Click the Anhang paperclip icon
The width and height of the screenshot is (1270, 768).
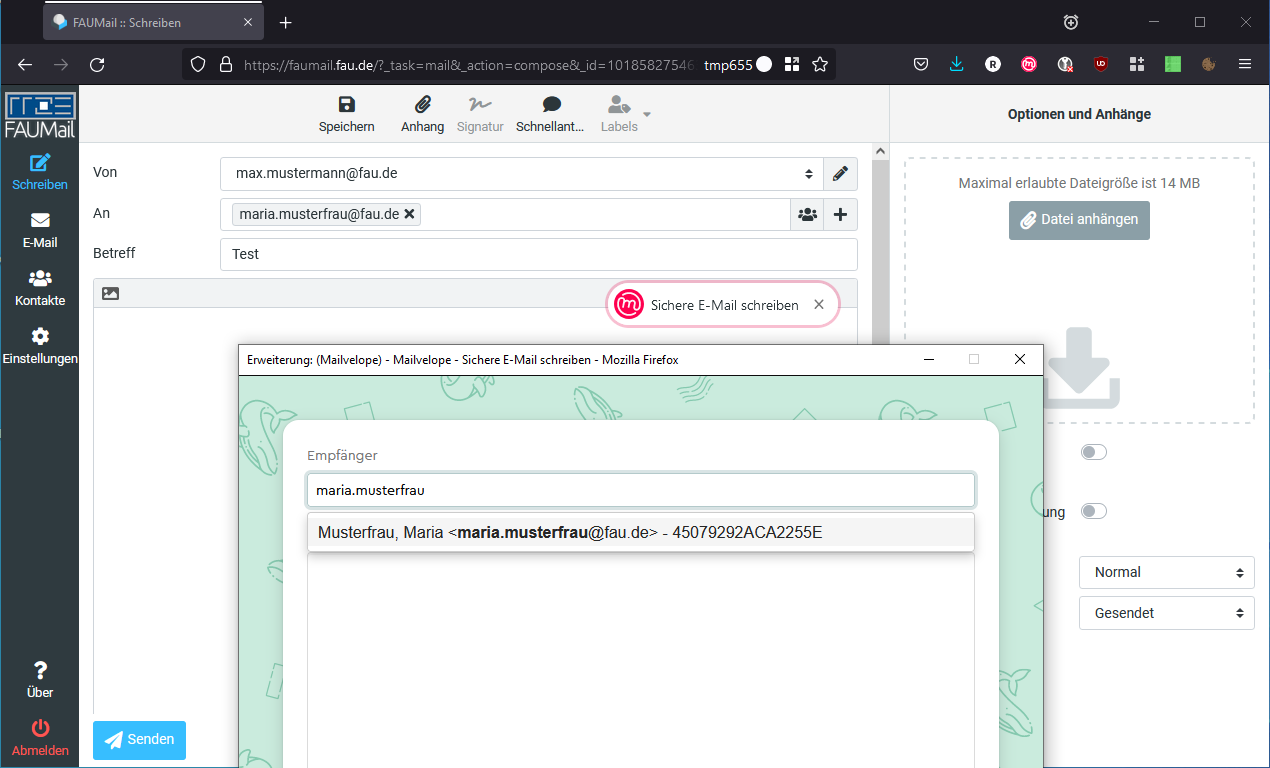pos(422,105)
